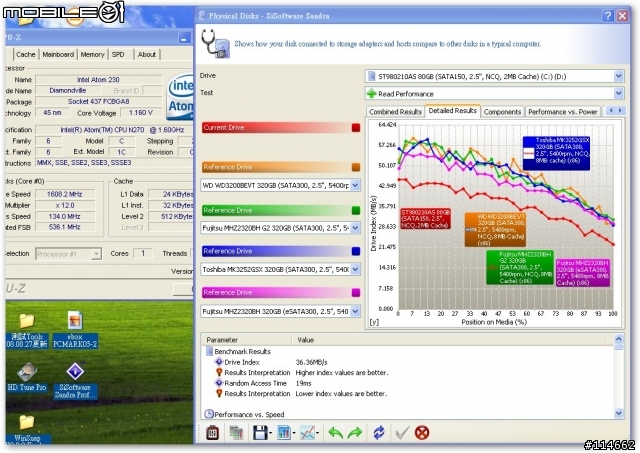The height and width of the screenshot is (453, 640).
Task: Click the Performance vs. Speed clock icon
Action: coord(209,414)
